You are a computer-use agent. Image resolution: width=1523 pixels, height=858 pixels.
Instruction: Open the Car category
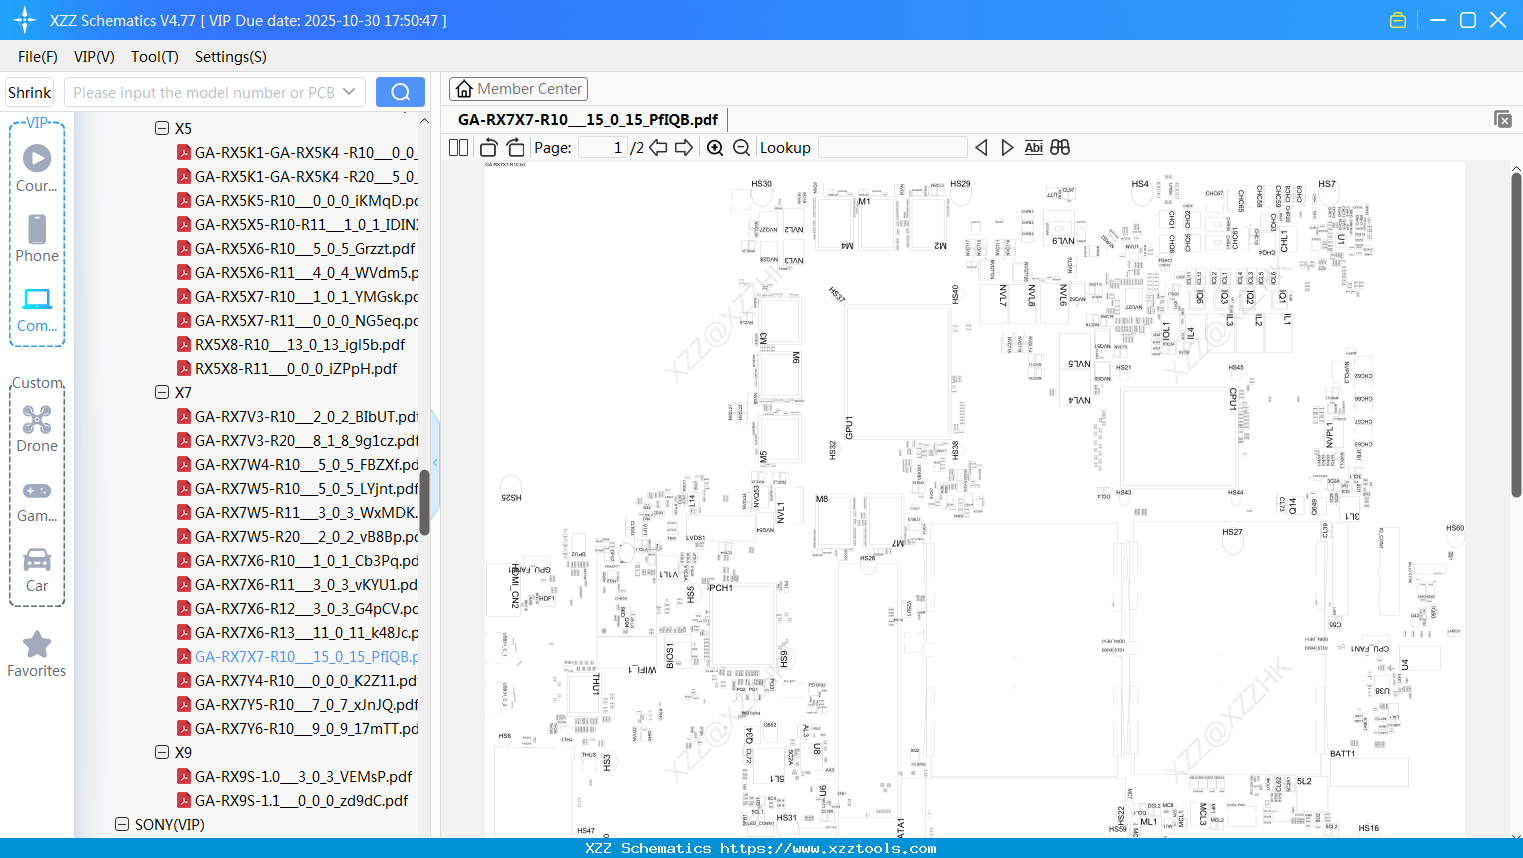(x=37, y=570)
